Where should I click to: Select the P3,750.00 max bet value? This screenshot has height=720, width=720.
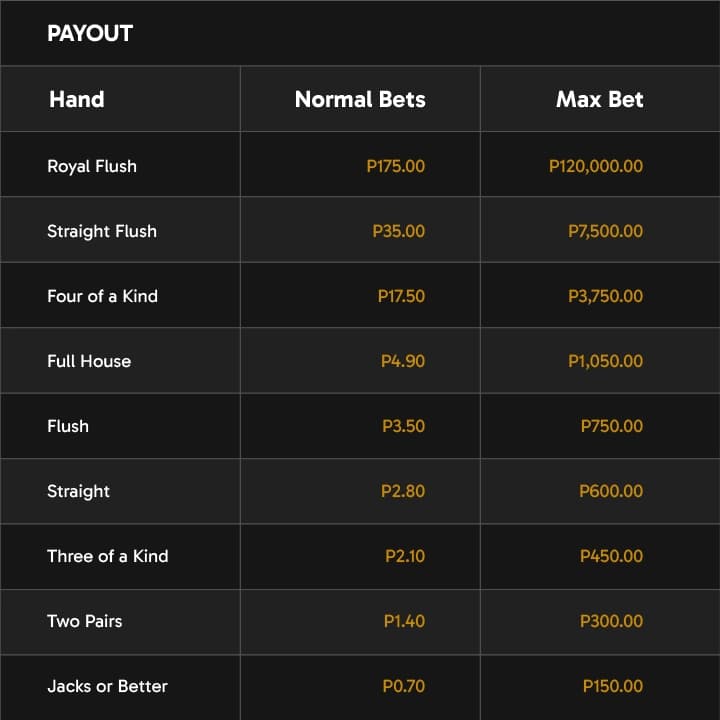pos(606,296)
